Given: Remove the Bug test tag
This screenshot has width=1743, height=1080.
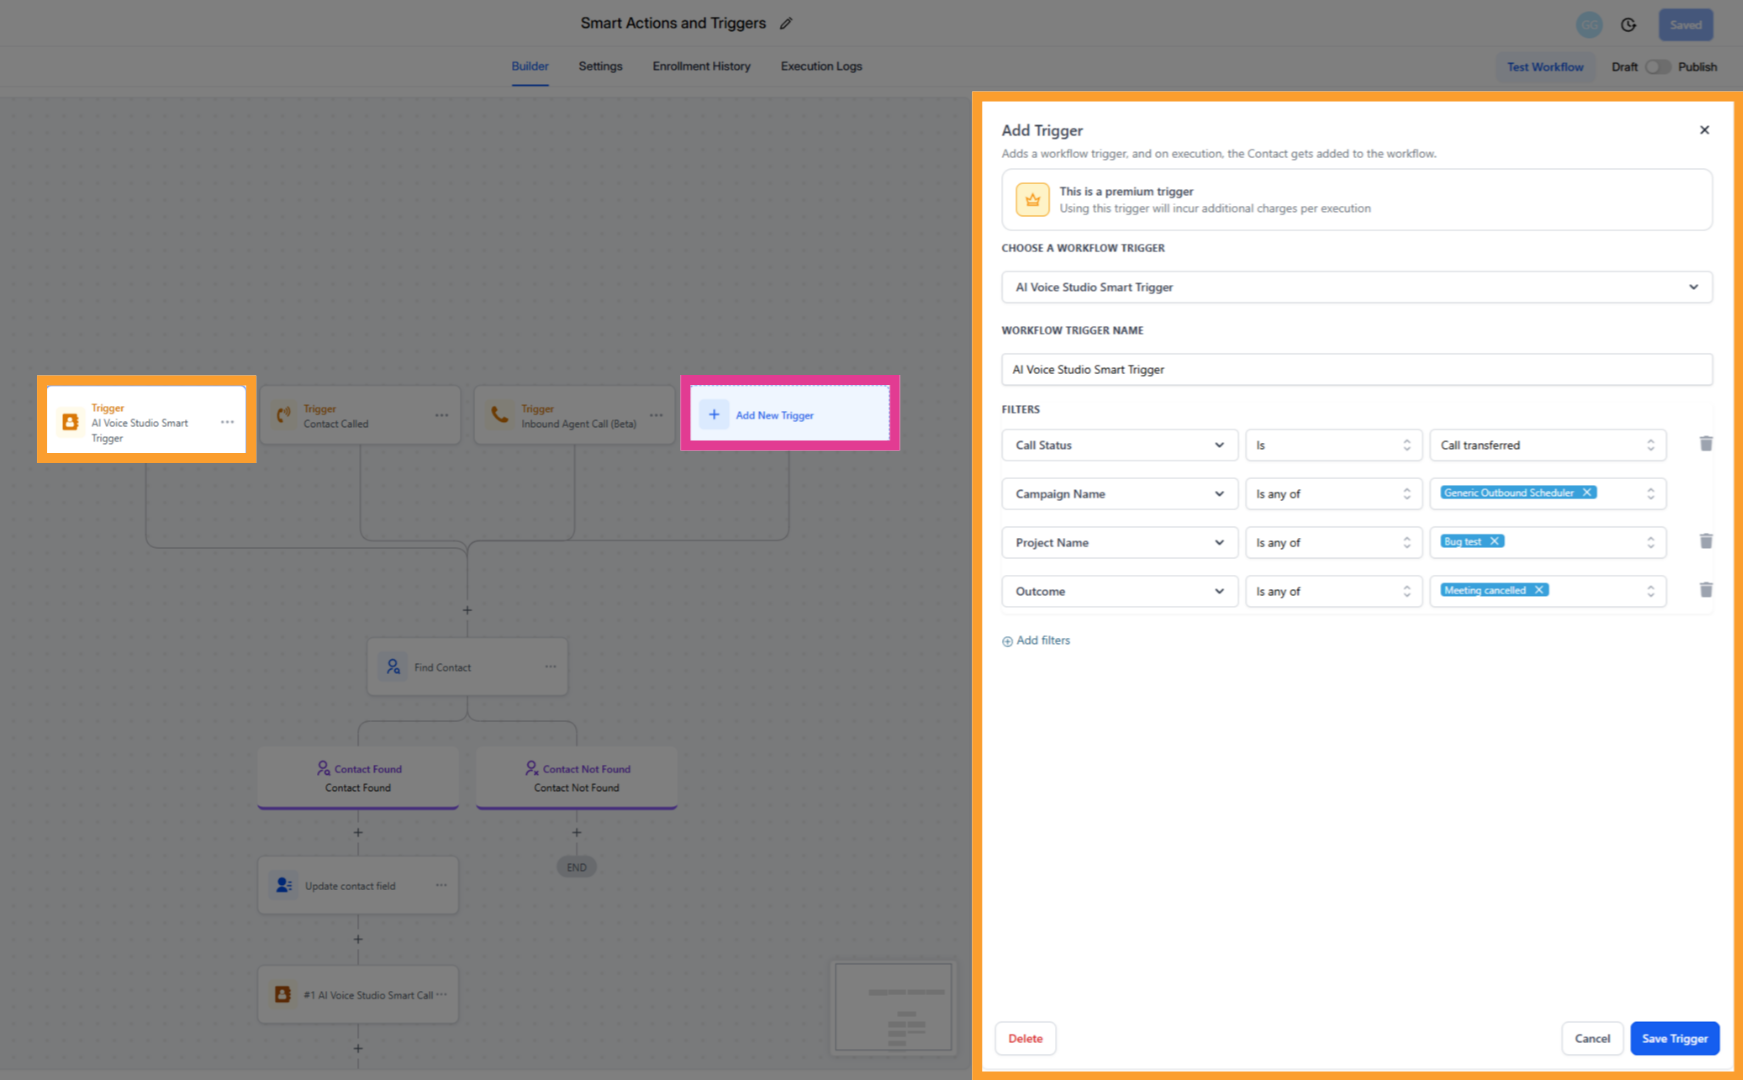Looking at the screenshot, I should coord(1494,541).
